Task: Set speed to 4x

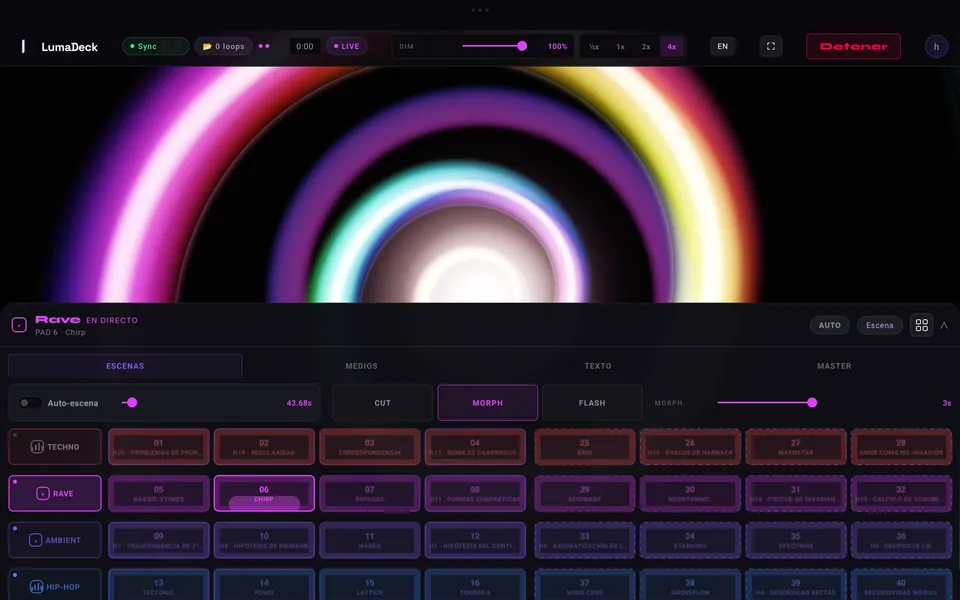Action: 672,47
